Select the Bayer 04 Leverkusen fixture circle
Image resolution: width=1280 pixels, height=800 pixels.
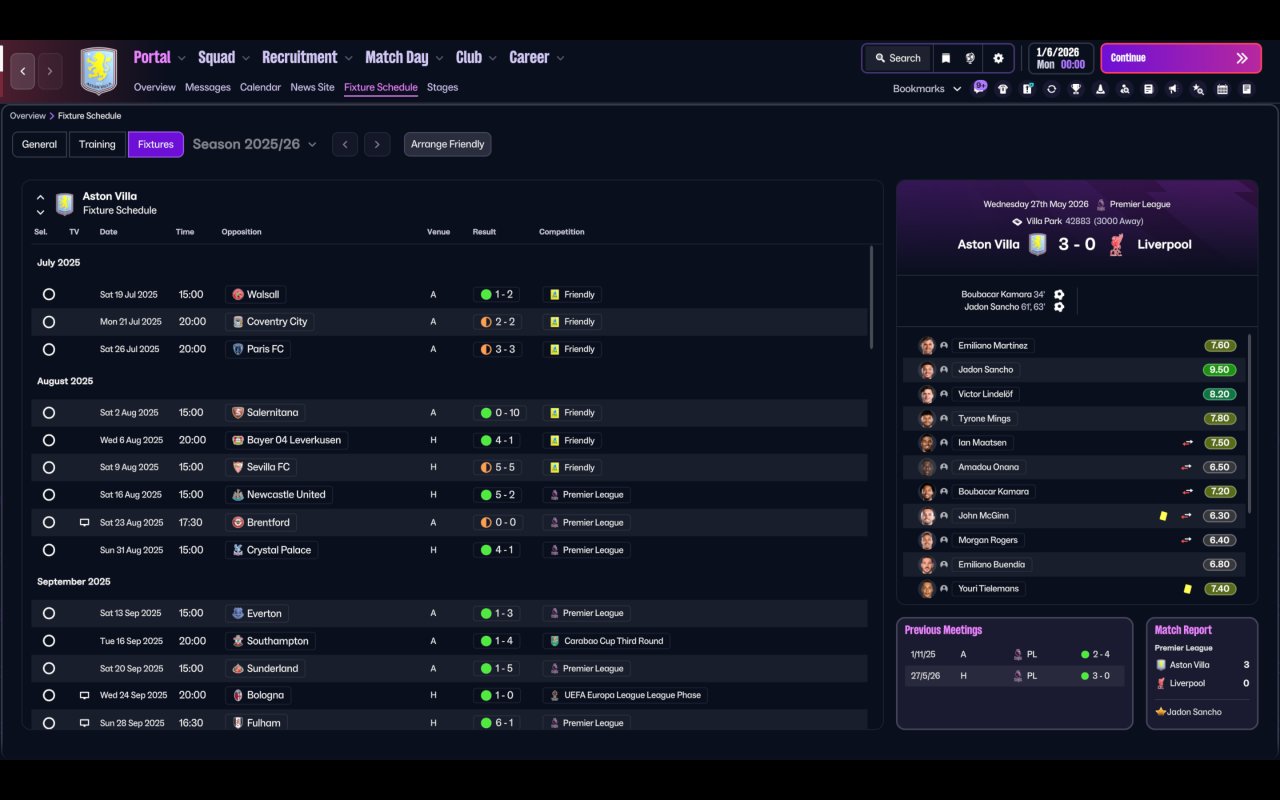[49, 440]
